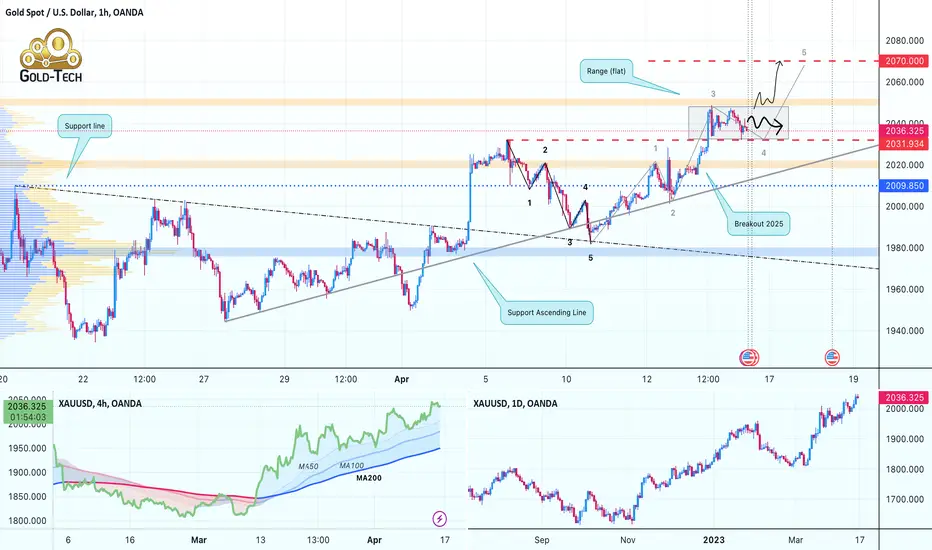The height and width of the screenshot is (550, 932).
Task: Select the XAUUSD, 4h, OANDA pane title
Action: (100, 403)
